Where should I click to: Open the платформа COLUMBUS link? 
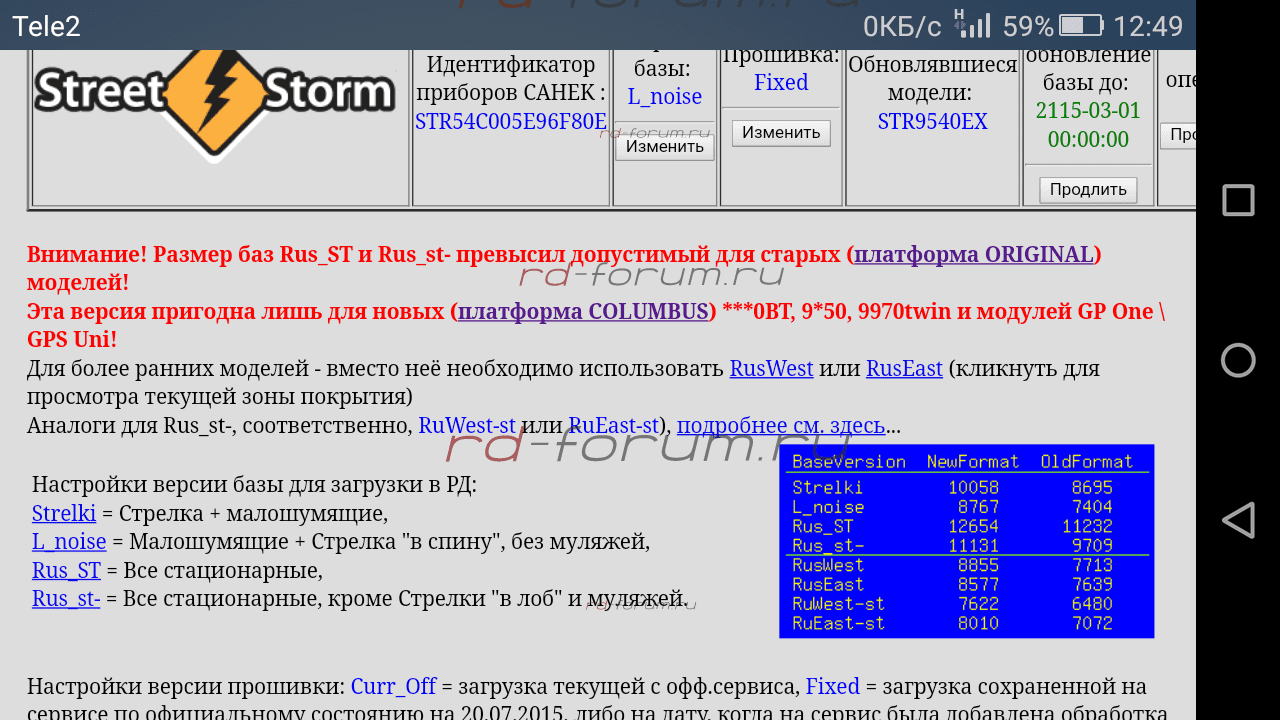click(583, 311)
